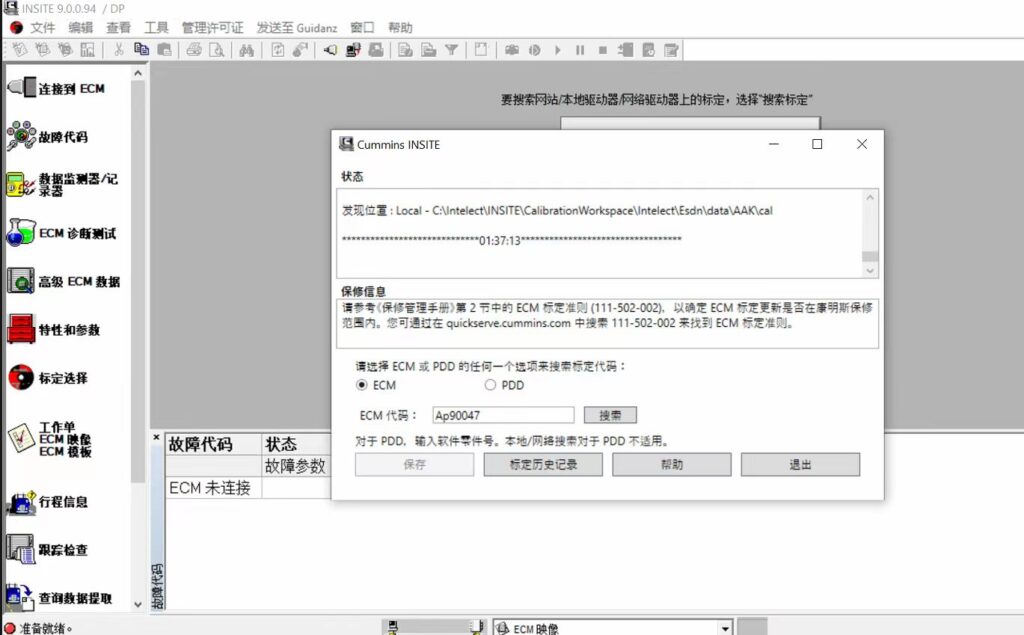Click the 搜索 (Search) button
Viewport: 1024px width, 635px height.
(x=610, y=415)
